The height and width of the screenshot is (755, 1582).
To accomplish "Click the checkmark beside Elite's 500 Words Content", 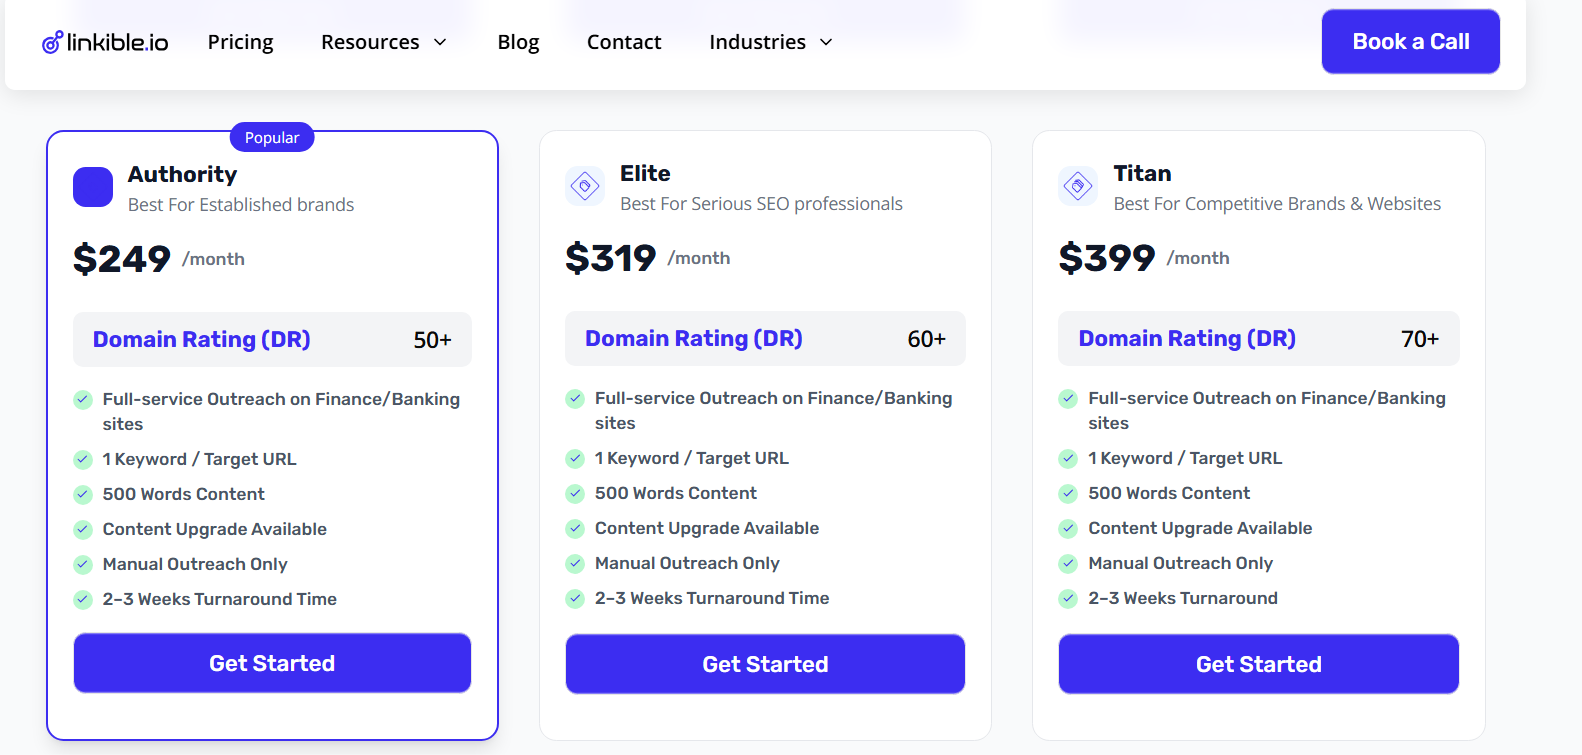I will 575,494.
